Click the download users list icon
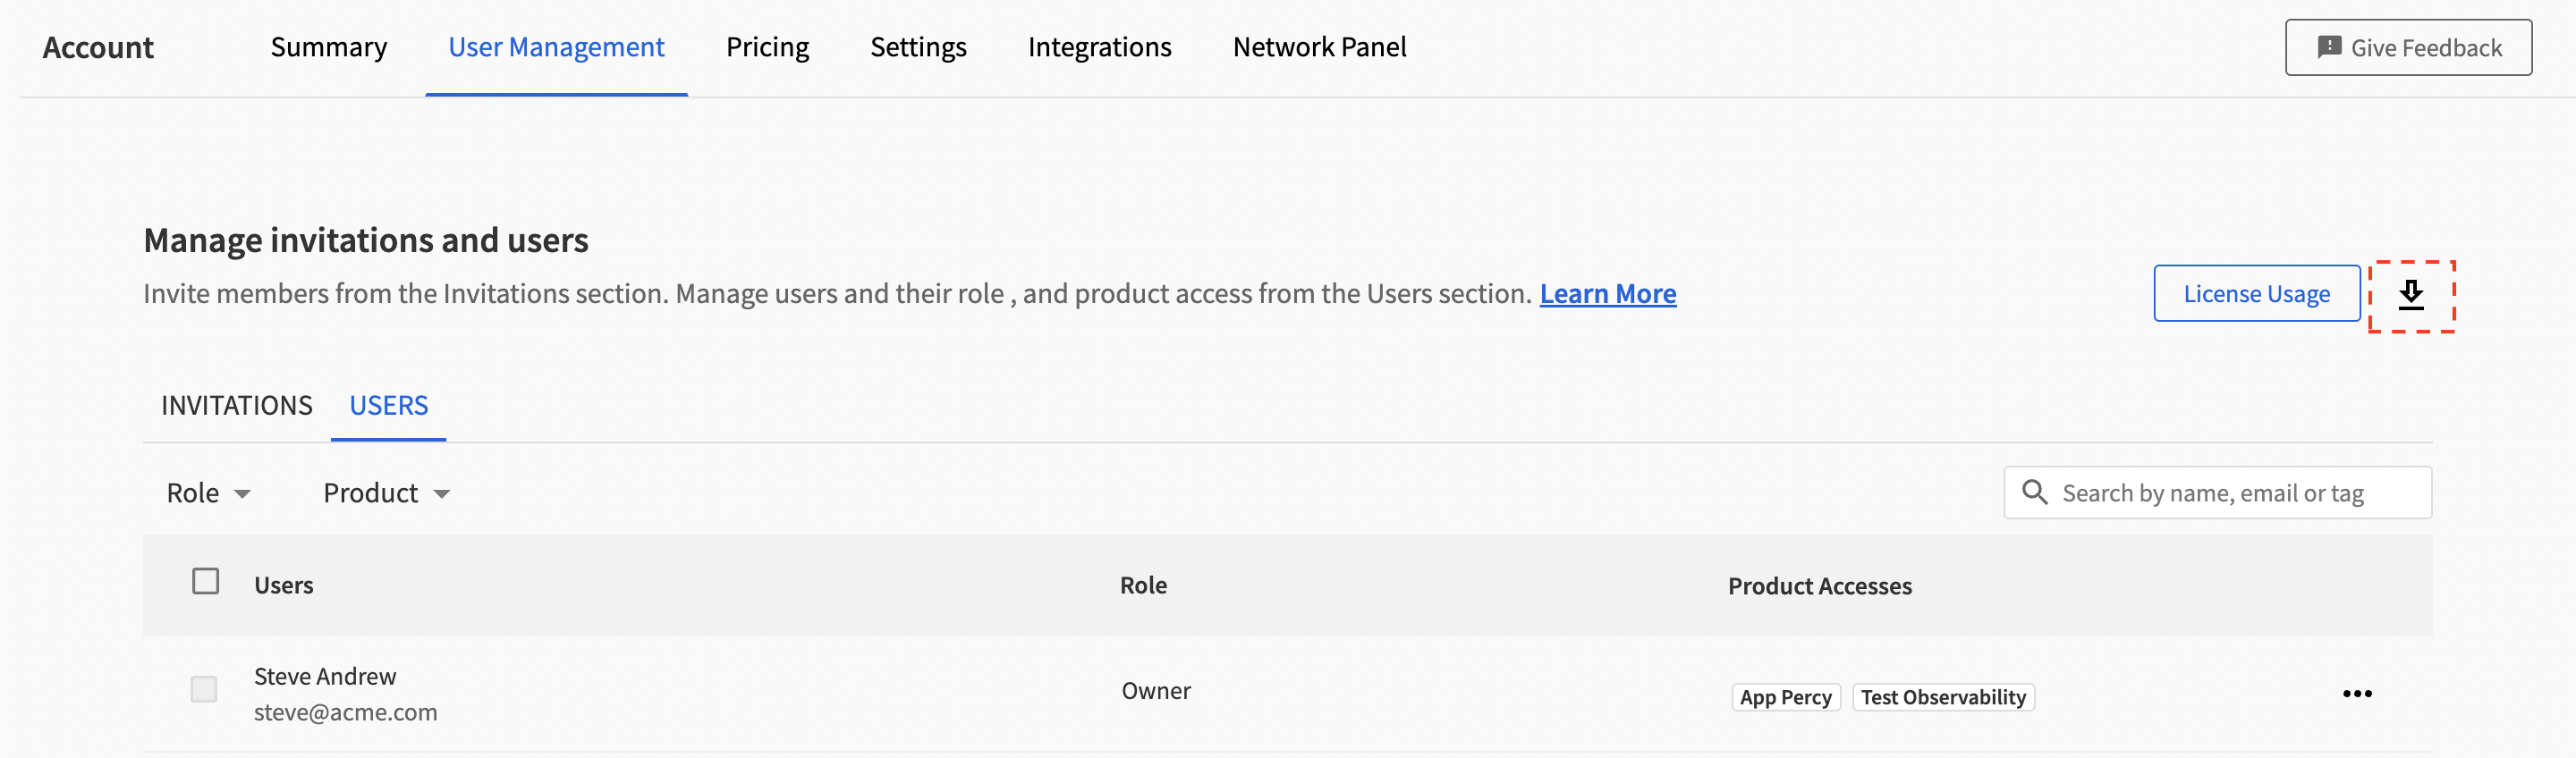 [2411, 295]
